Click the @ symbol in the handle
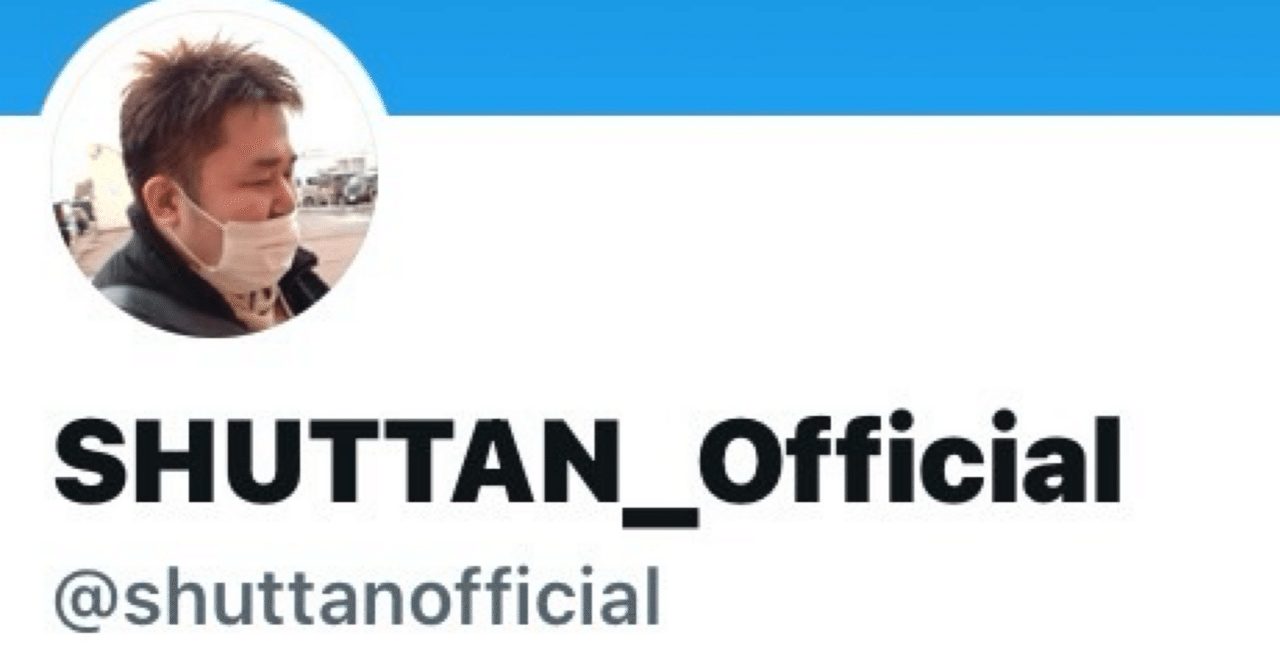Screen dimensions: 1280x670 click(x=85, y=600)
